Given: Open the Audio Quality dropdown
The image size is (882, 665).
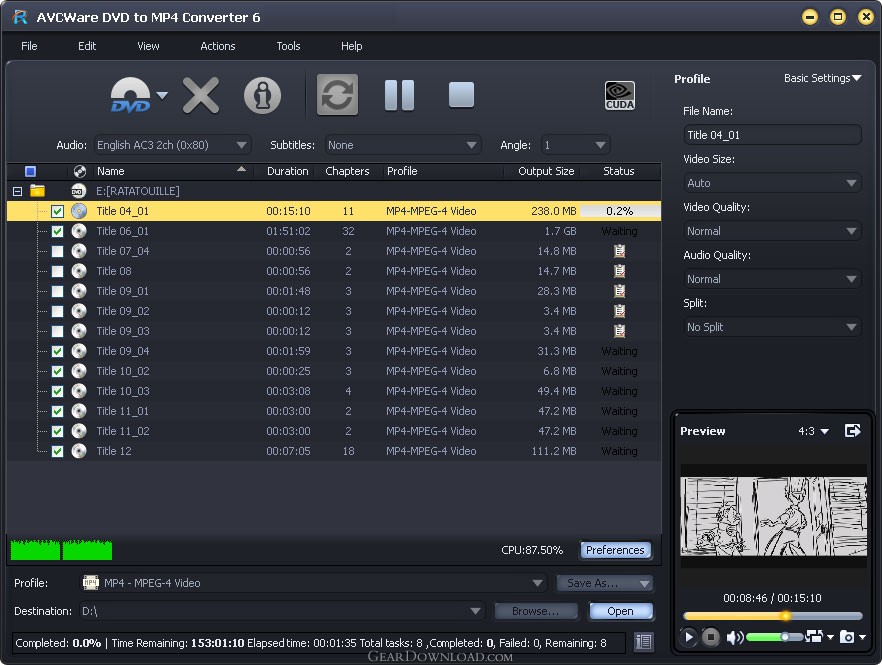Looking at the screenshot, I should [772, 279].
